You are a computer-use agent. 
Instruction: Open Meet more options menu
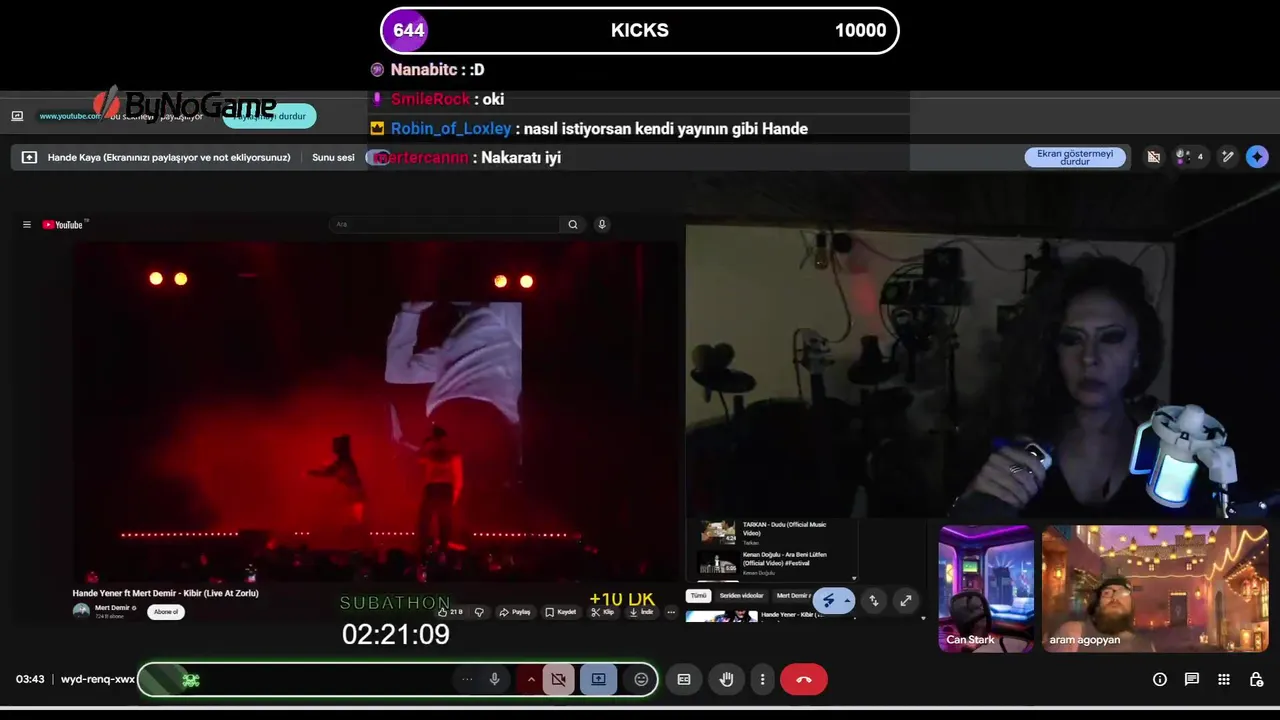coord(762,679)
